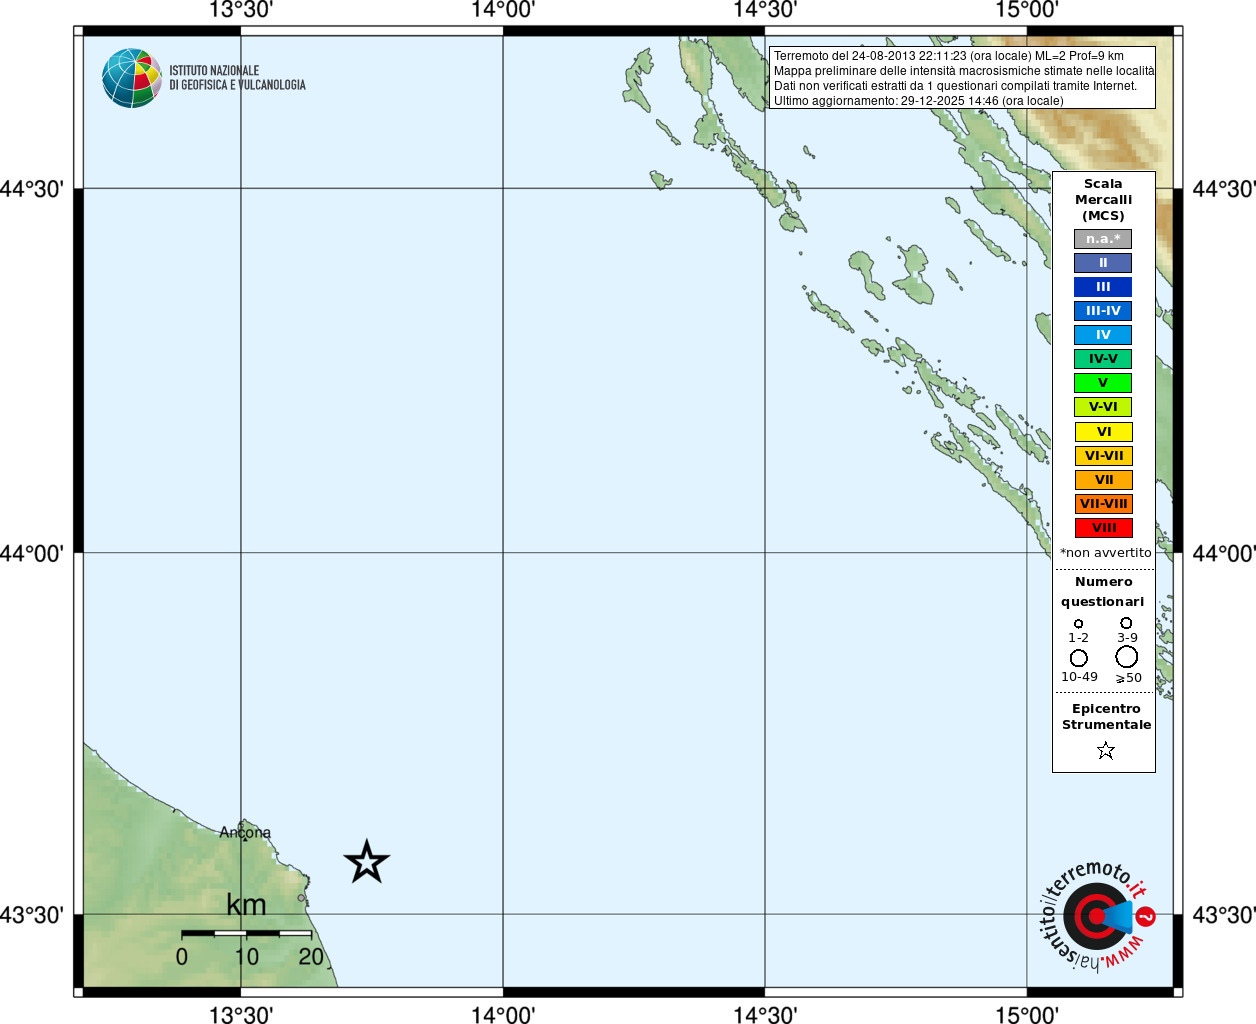
Task: Click the 3-9 questionnaires circle symbol
Action: point(1126,623)
